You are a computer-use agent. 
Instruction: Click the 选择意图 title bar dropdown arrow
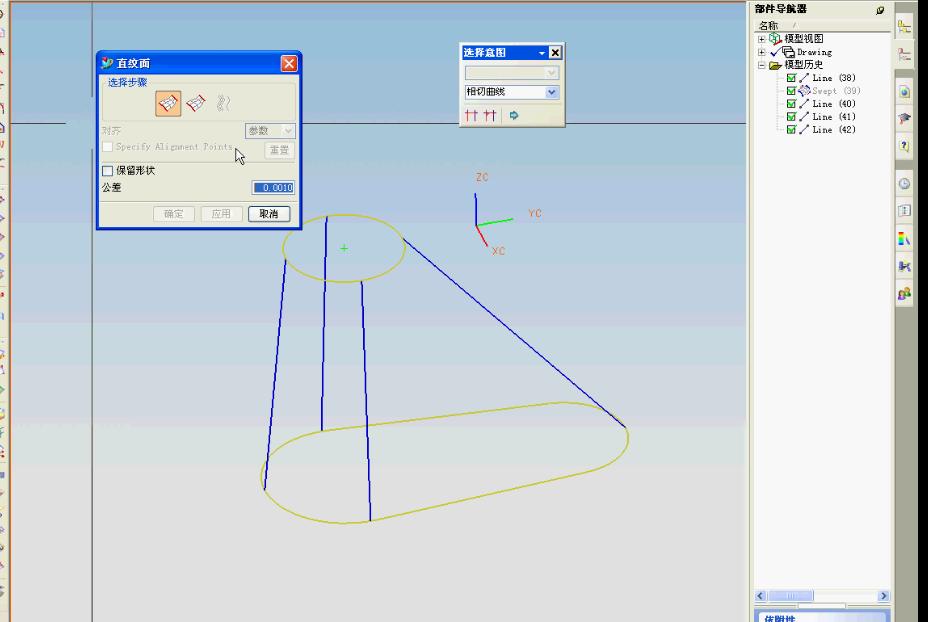542,53
